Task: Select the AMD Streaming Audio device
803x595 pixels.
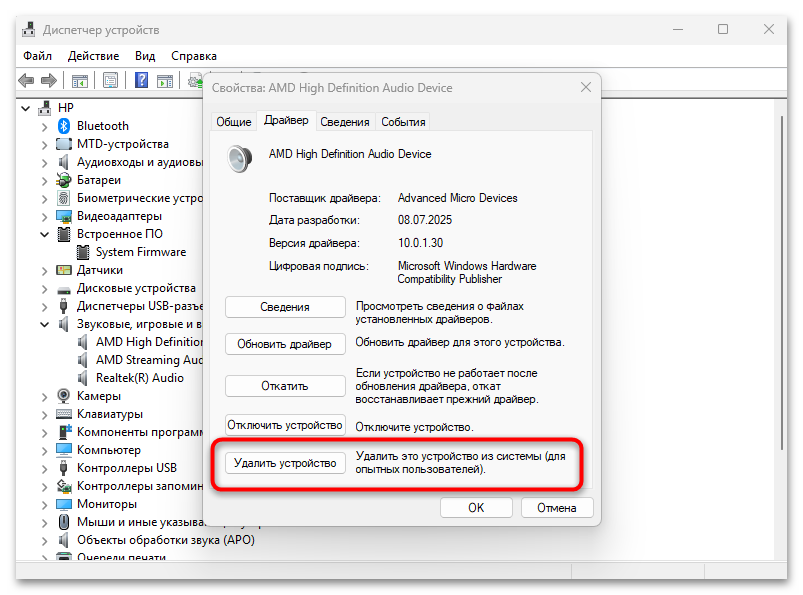Action: 149,360
